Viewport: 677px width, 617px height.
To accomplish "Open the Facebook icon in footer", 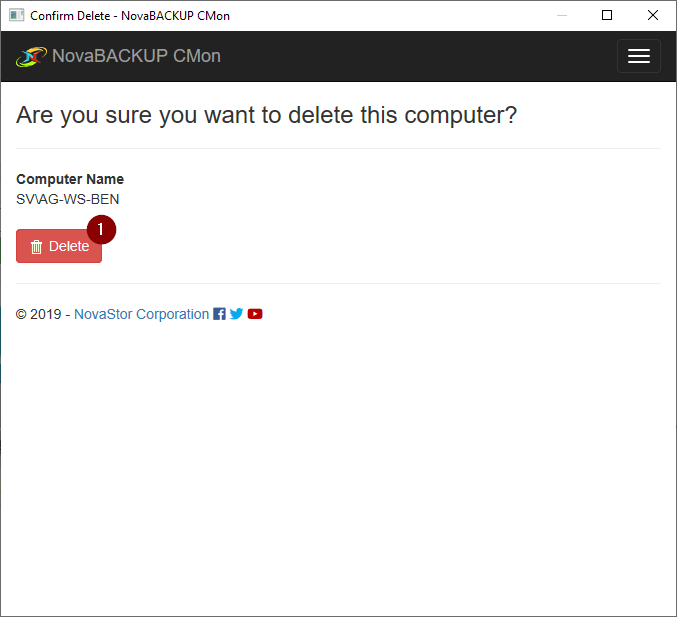I will coord(219,314).
